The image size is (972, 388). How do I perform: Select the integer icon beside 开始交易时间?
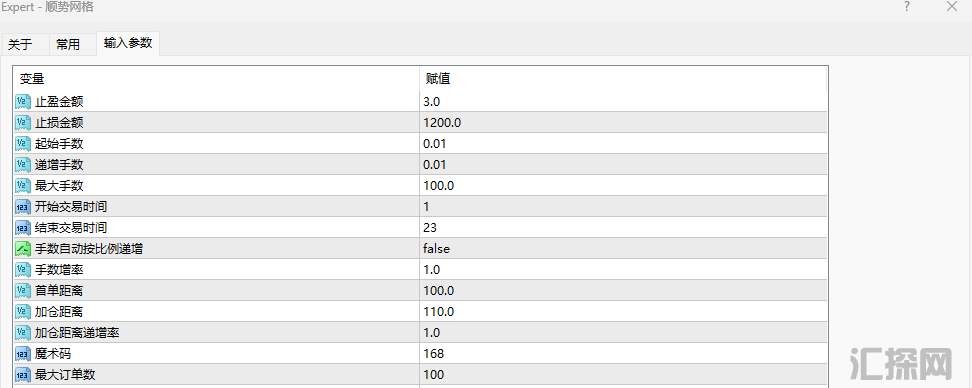tap(23, 206)
